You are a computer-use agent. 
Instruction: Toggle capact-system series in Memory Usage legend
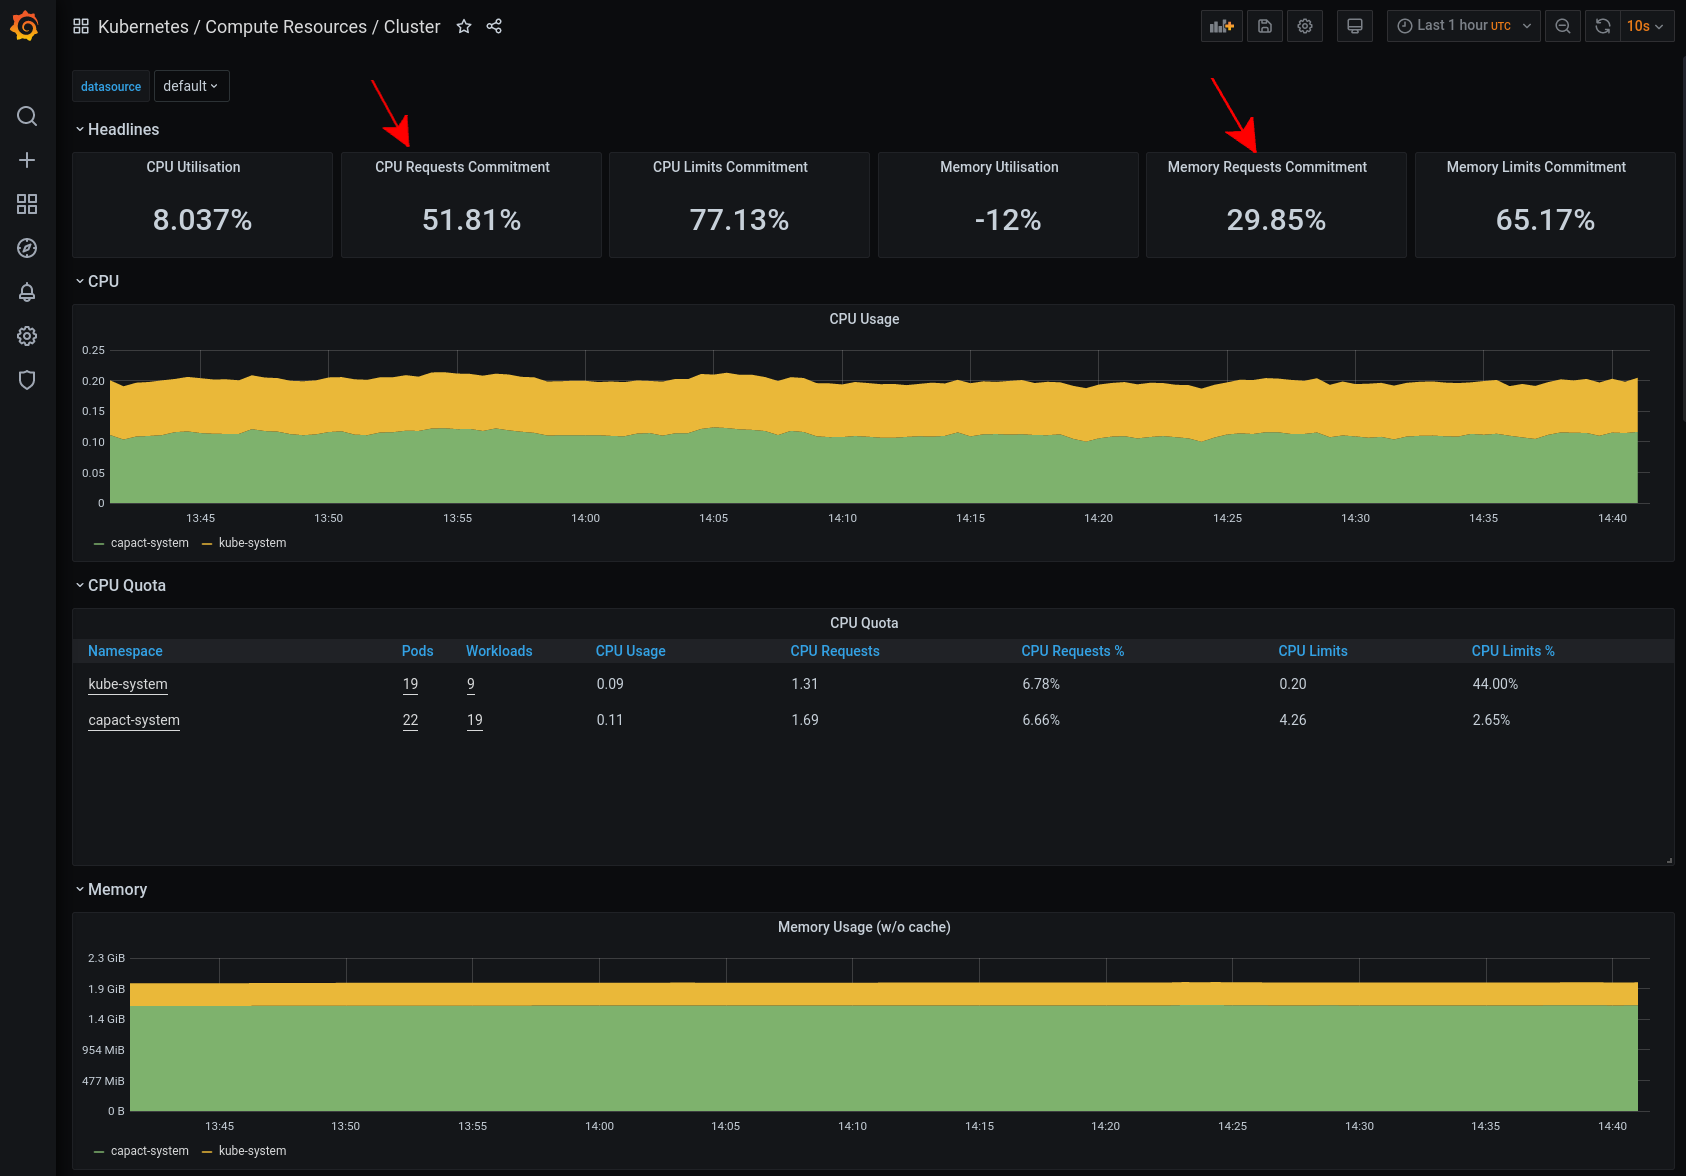pyautogui.click(x=150, y=1151)
